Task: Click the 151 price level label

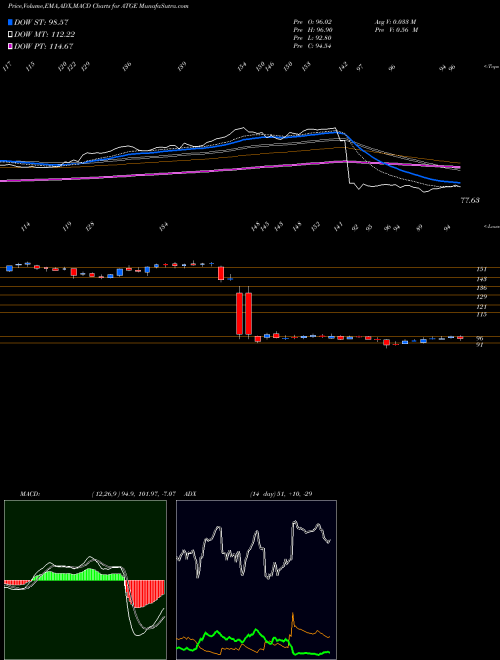Action: (481, 269)
